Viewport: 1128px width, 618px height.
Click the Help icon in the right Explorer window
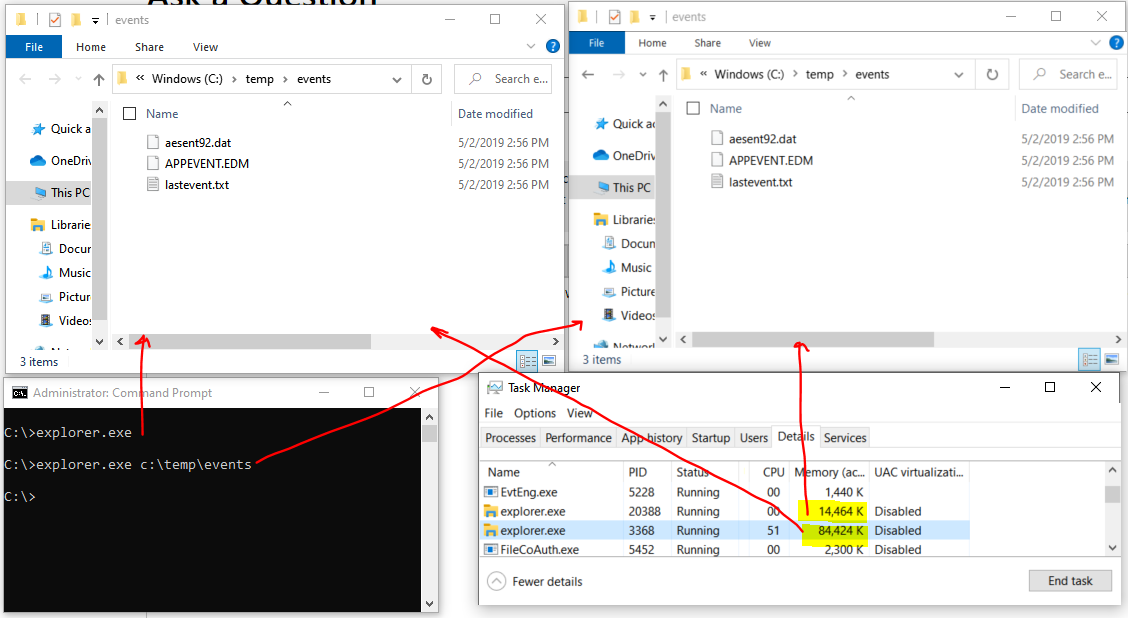pos(1116,42)
